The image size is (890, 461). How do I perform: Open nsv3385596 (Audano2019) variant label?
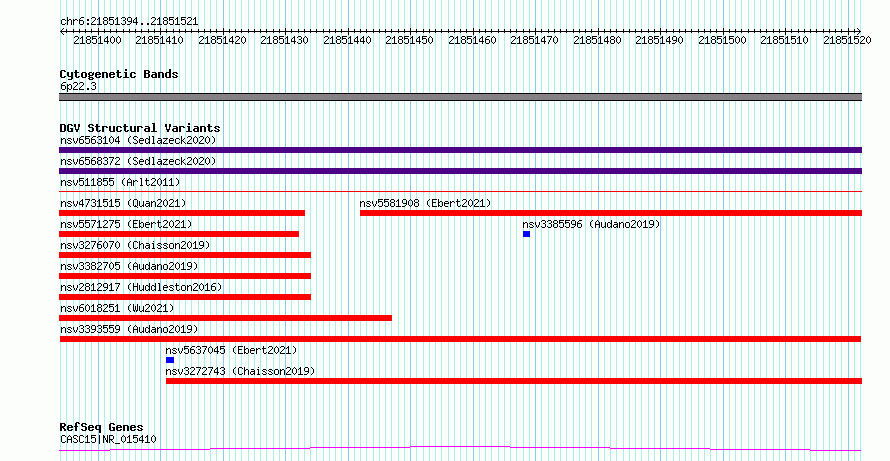[x=591, y=224]
